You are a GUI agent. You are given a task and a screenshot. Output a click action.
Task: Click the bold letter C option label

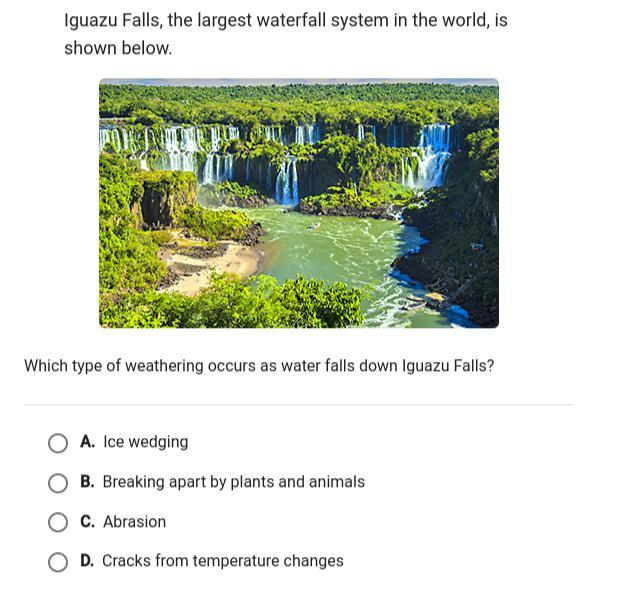pos(87,522)
